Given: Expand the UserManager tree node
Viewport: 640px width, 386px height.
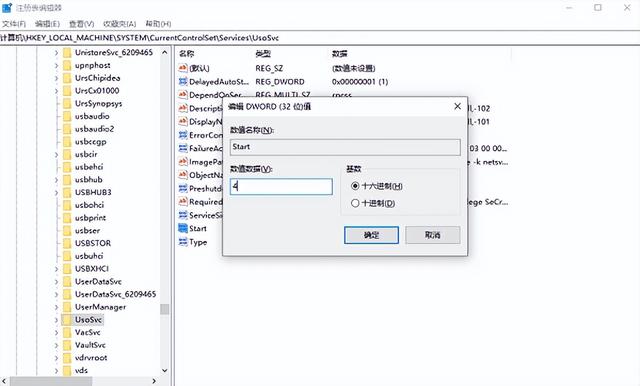Looking at the screenshot, I should (x=56, y=307).
